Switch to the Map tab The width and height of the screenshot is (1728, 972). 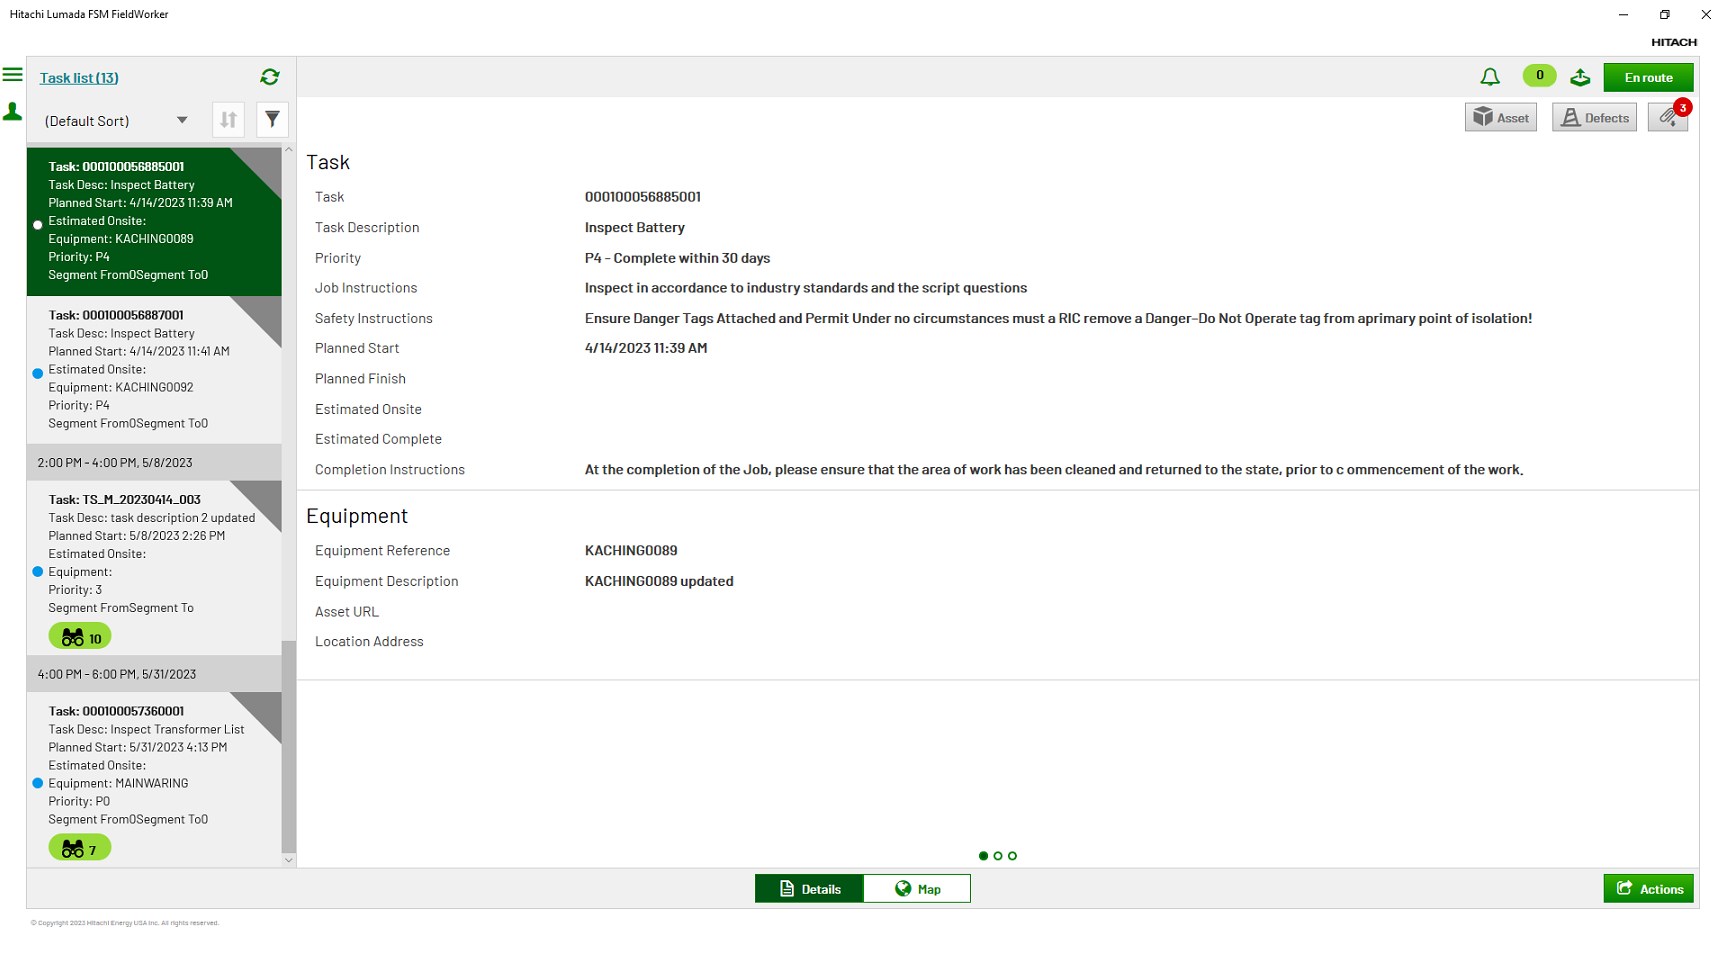coord(917,888)
